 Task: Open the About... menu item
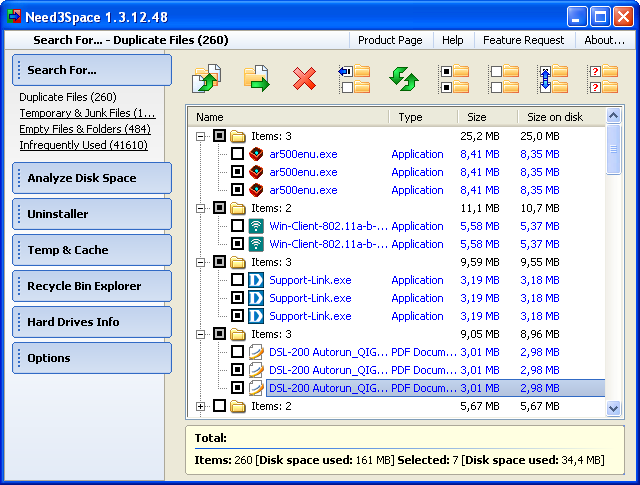[x=604, y=40]
